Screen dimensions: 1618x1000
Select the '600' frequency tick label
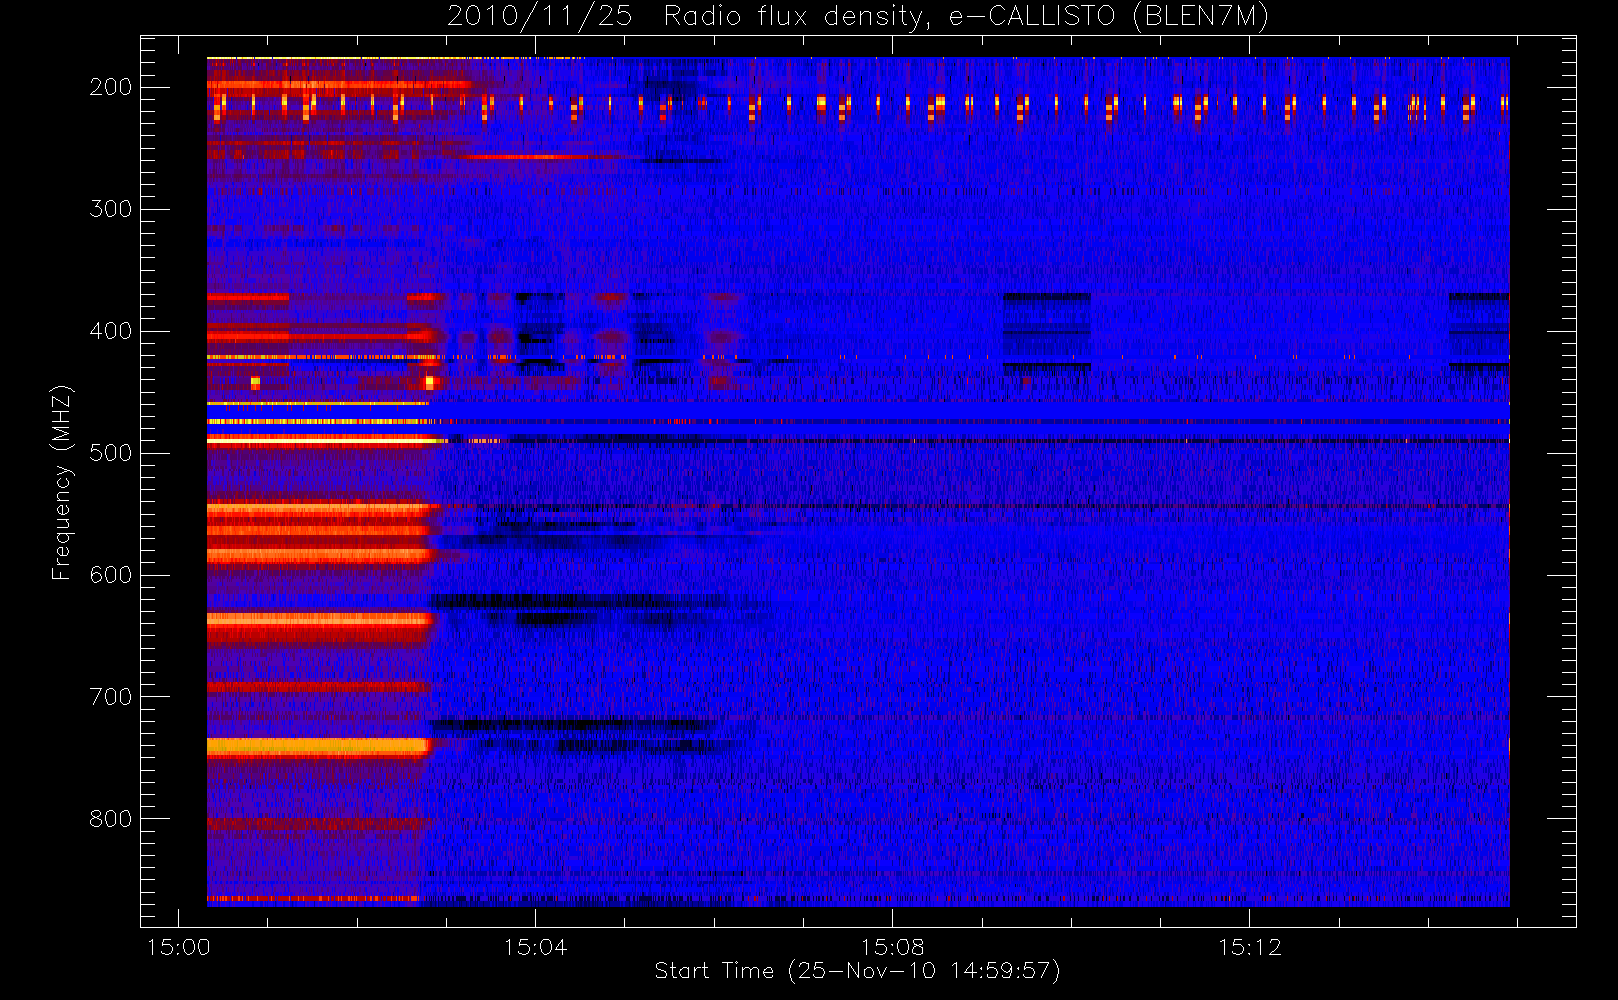(x=111, y=575)
